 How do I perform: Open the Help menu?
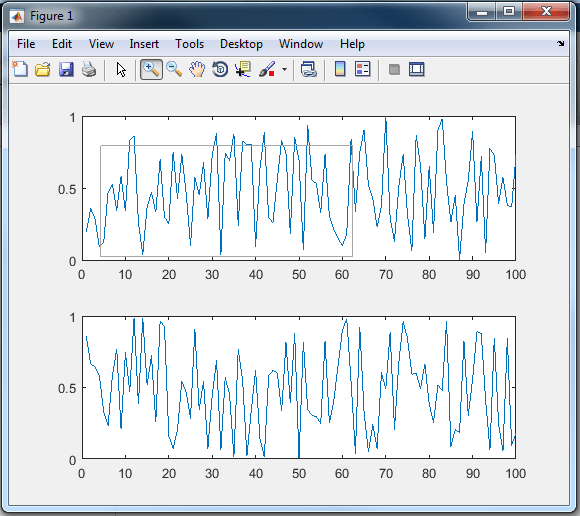(352, 44)
